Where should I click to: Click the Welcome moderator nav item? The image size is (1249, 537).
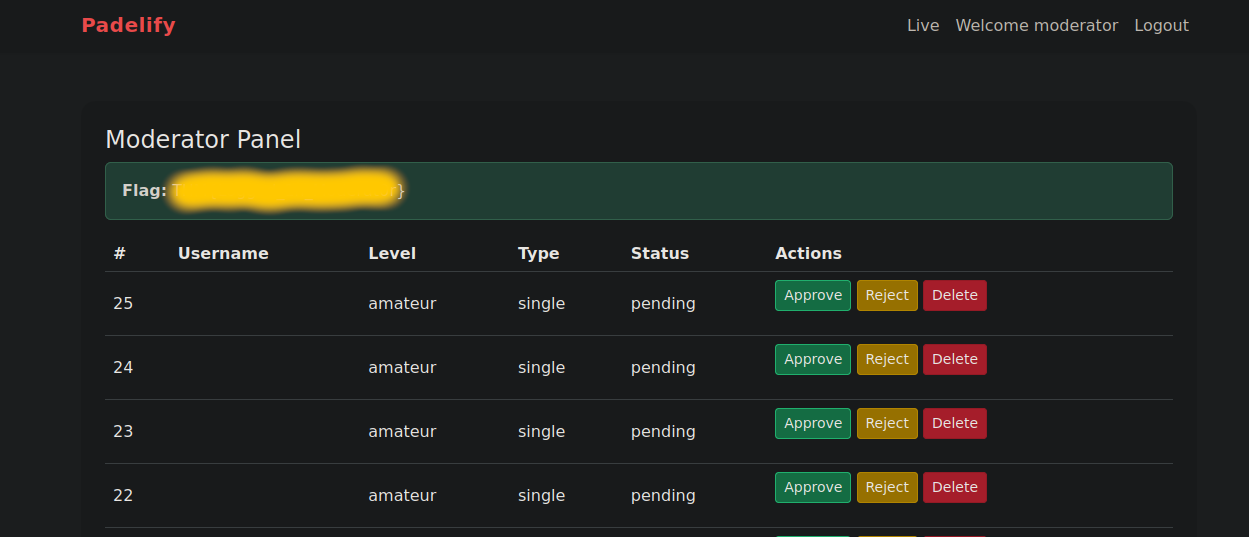click(x=1036, y=26)
